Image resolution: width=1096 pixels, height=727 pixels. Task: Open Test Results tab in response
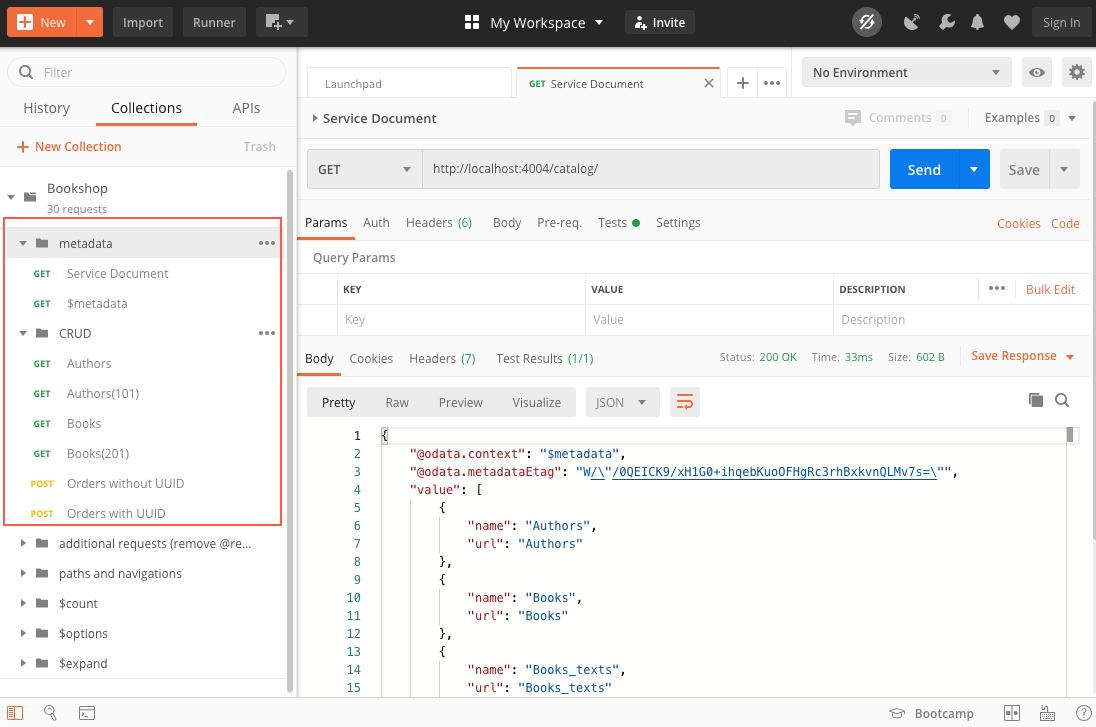coord(545,358)
